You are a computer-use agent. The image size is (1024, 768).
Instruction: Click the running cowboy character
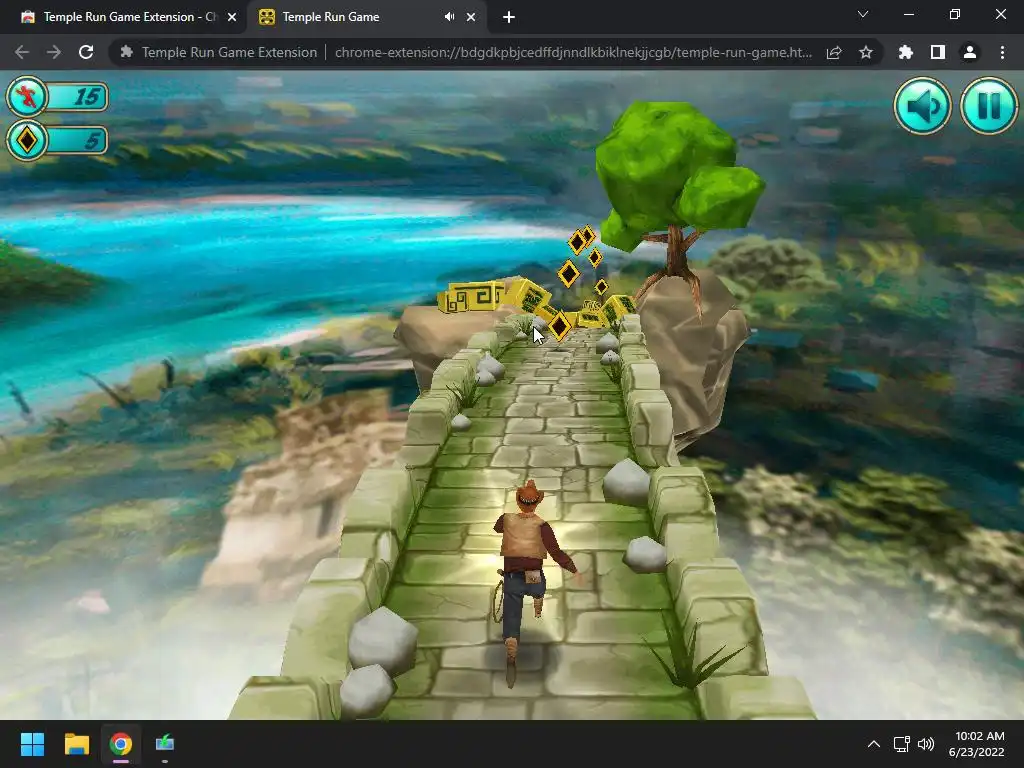(x=529, y=581)
